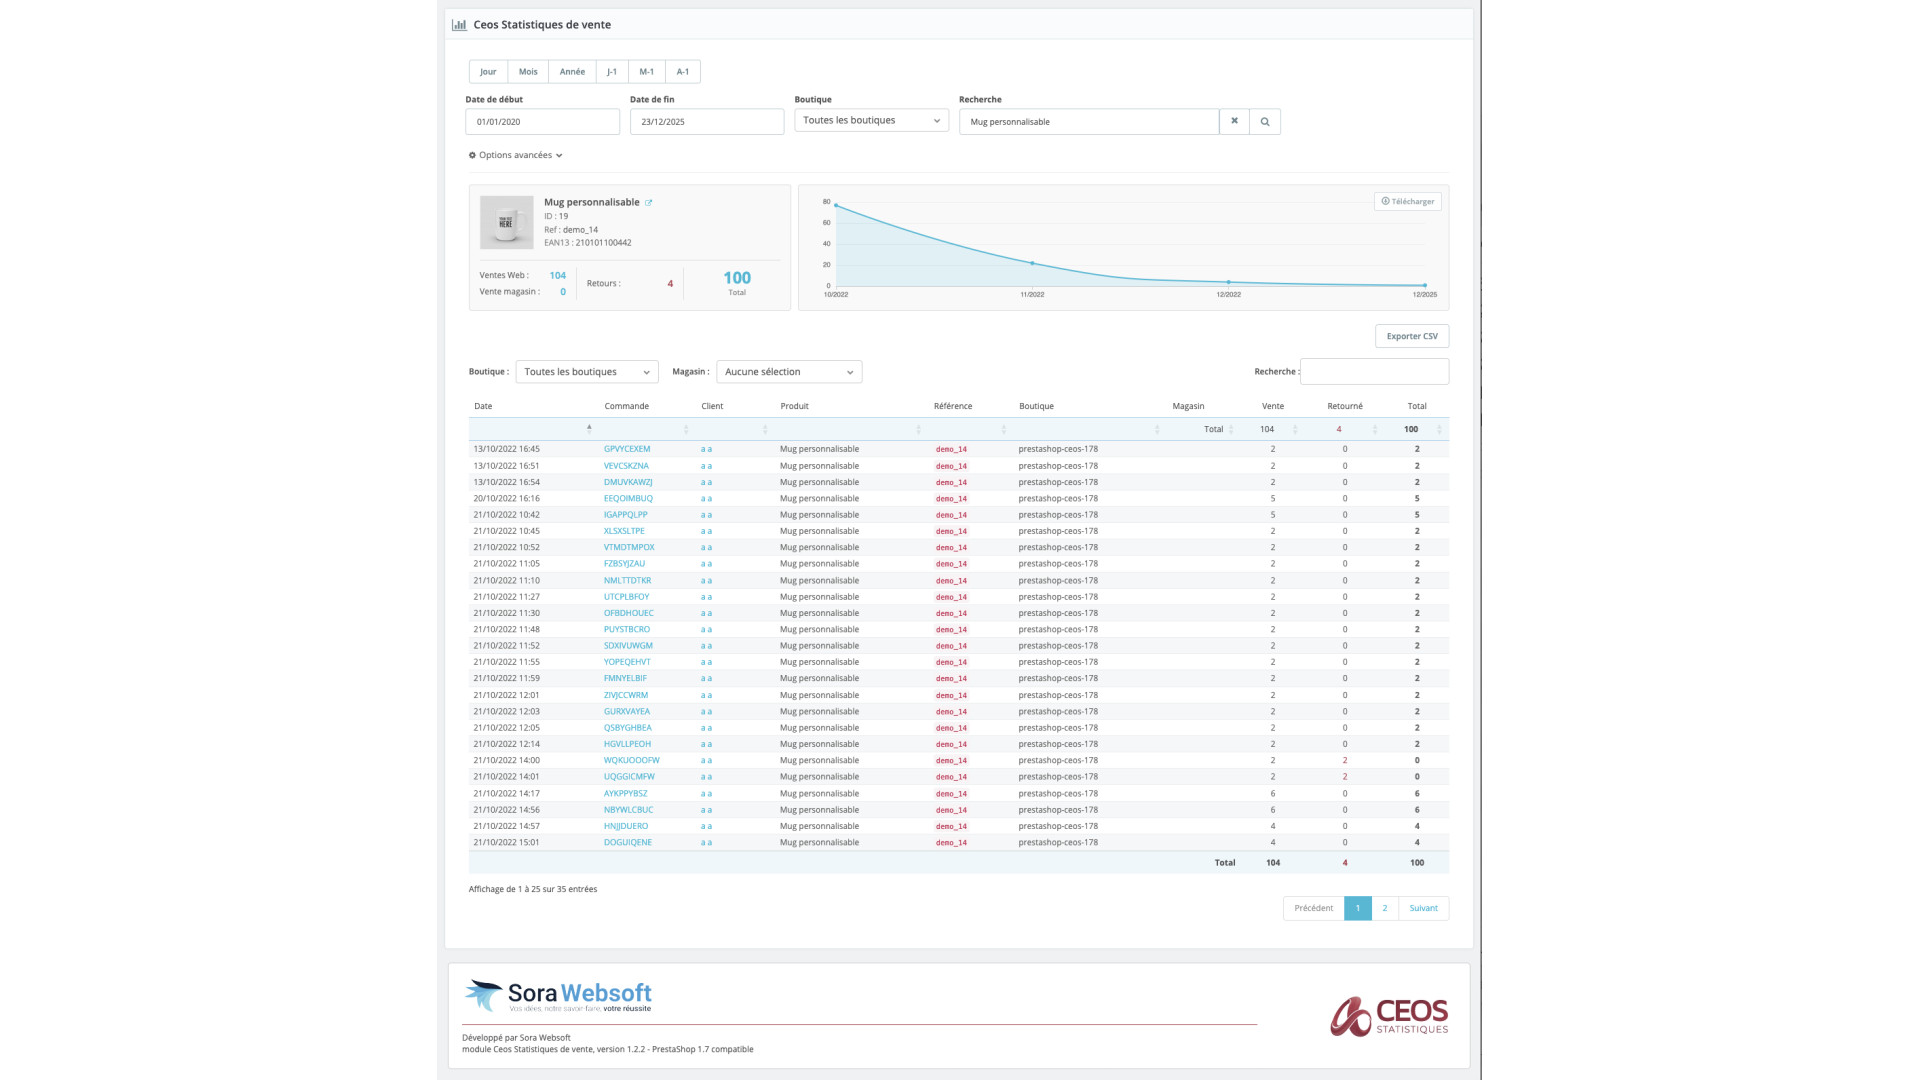Go to page 2 of the results table
The image size is (1920, 1080).
(1384, 908)
